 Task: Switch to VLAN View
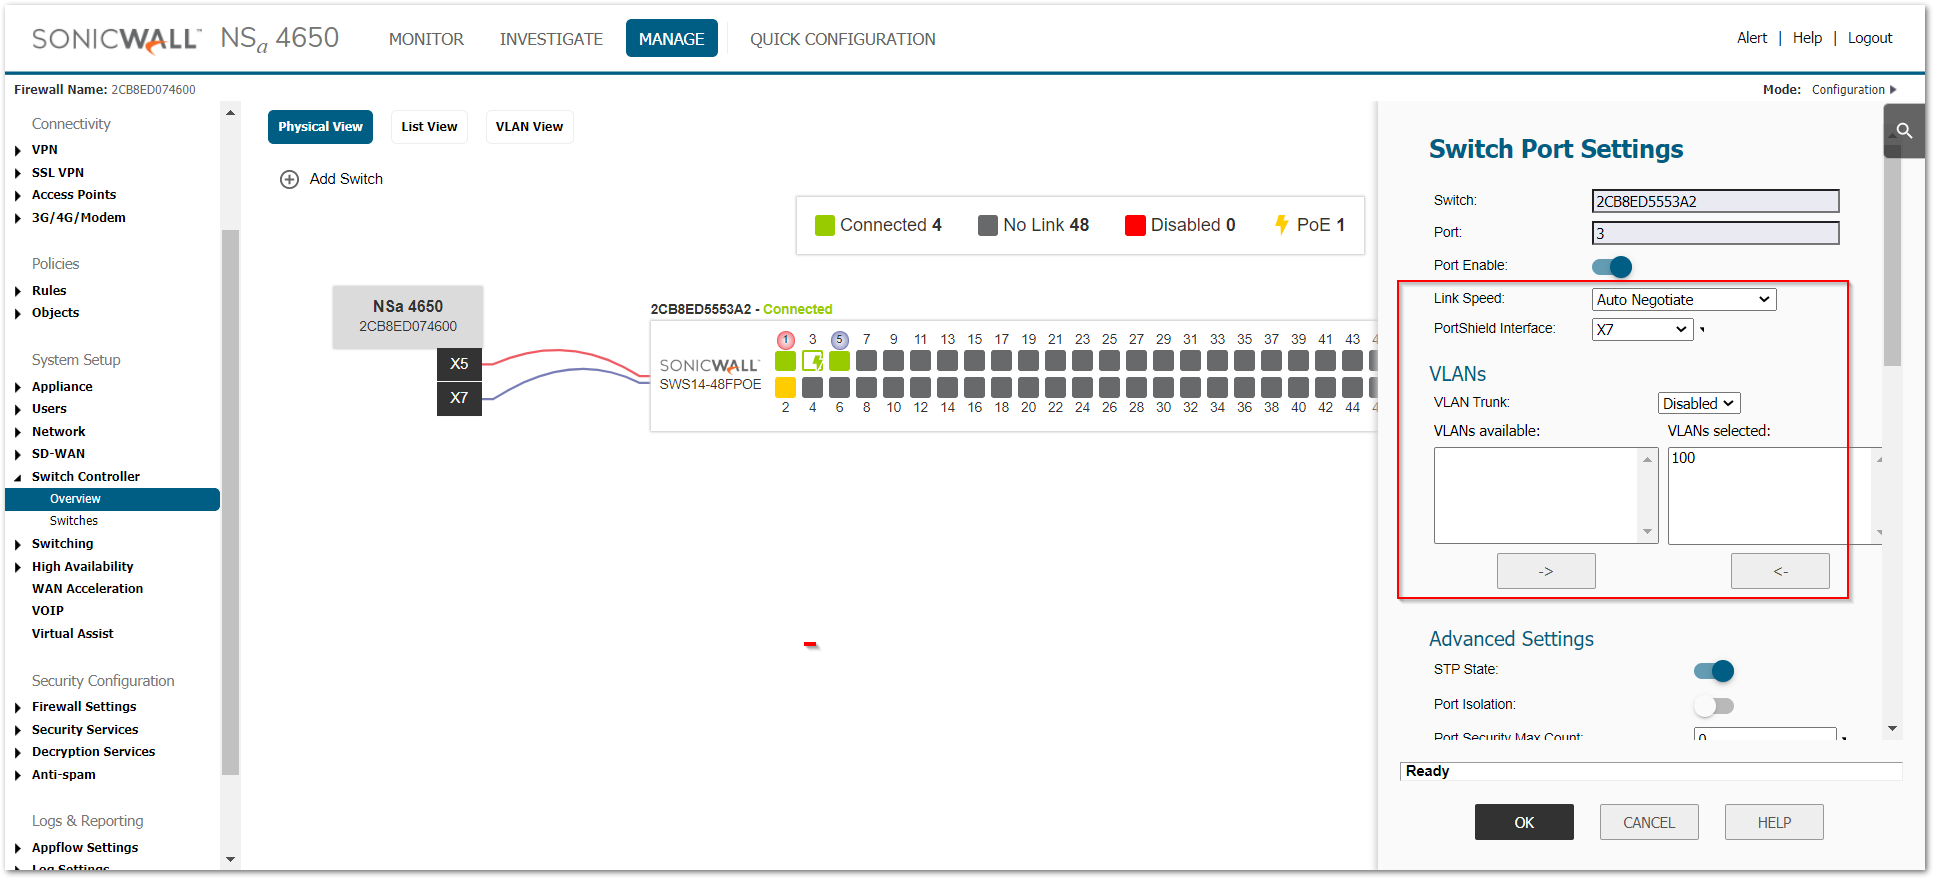point(529,127)
